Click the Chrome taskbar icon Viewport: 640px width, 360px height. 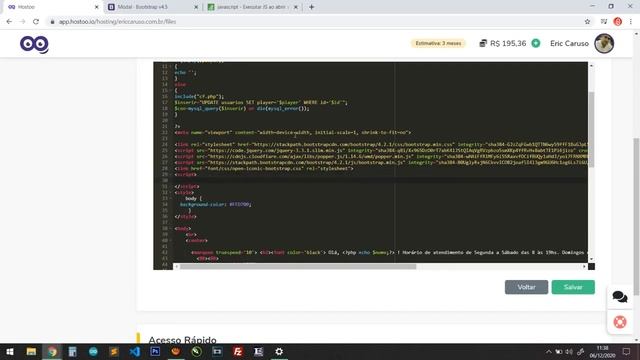coord(52,351)
